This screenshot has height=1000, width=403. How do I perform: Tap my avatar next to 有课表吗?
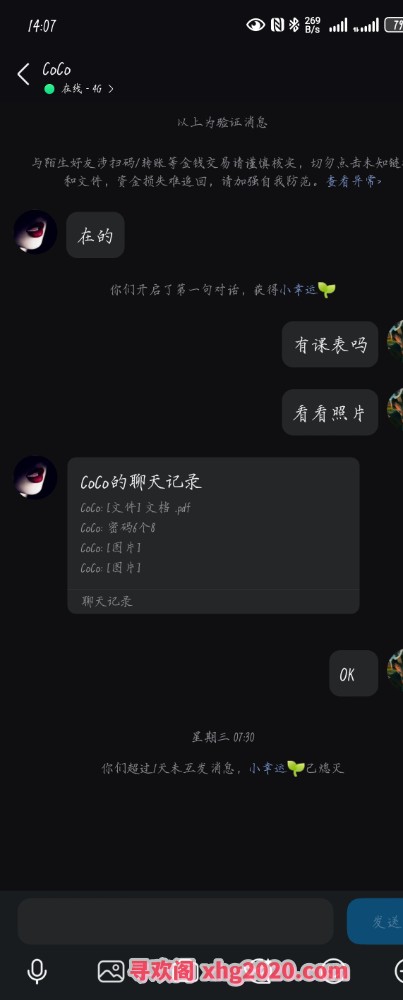(395, 342)
